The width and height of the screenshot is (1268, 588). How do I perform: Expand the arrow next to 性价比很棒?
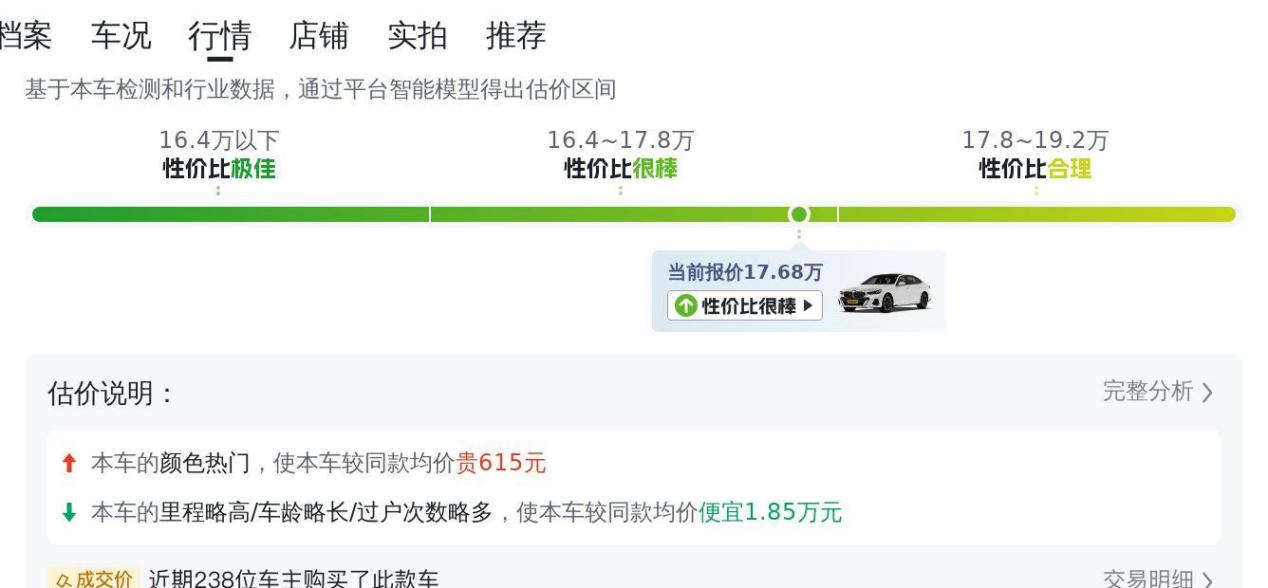(808, 306)
